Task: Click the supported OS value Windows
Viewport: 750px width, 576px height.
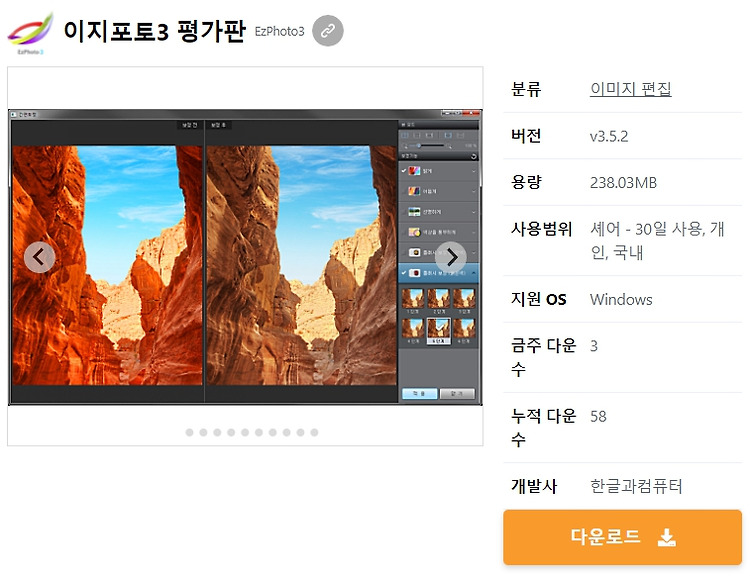Action: (621, 299)
